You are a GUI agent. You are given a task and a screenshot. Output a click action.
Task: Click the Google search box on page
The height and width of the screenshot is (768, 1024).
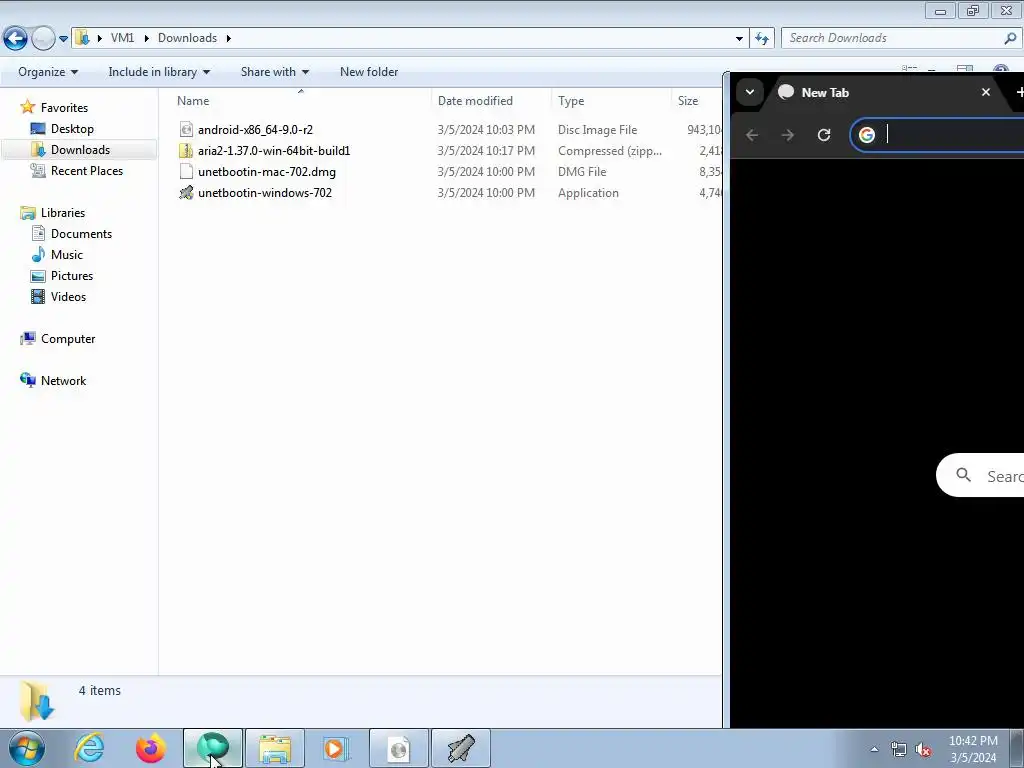[x=980, y=475]
